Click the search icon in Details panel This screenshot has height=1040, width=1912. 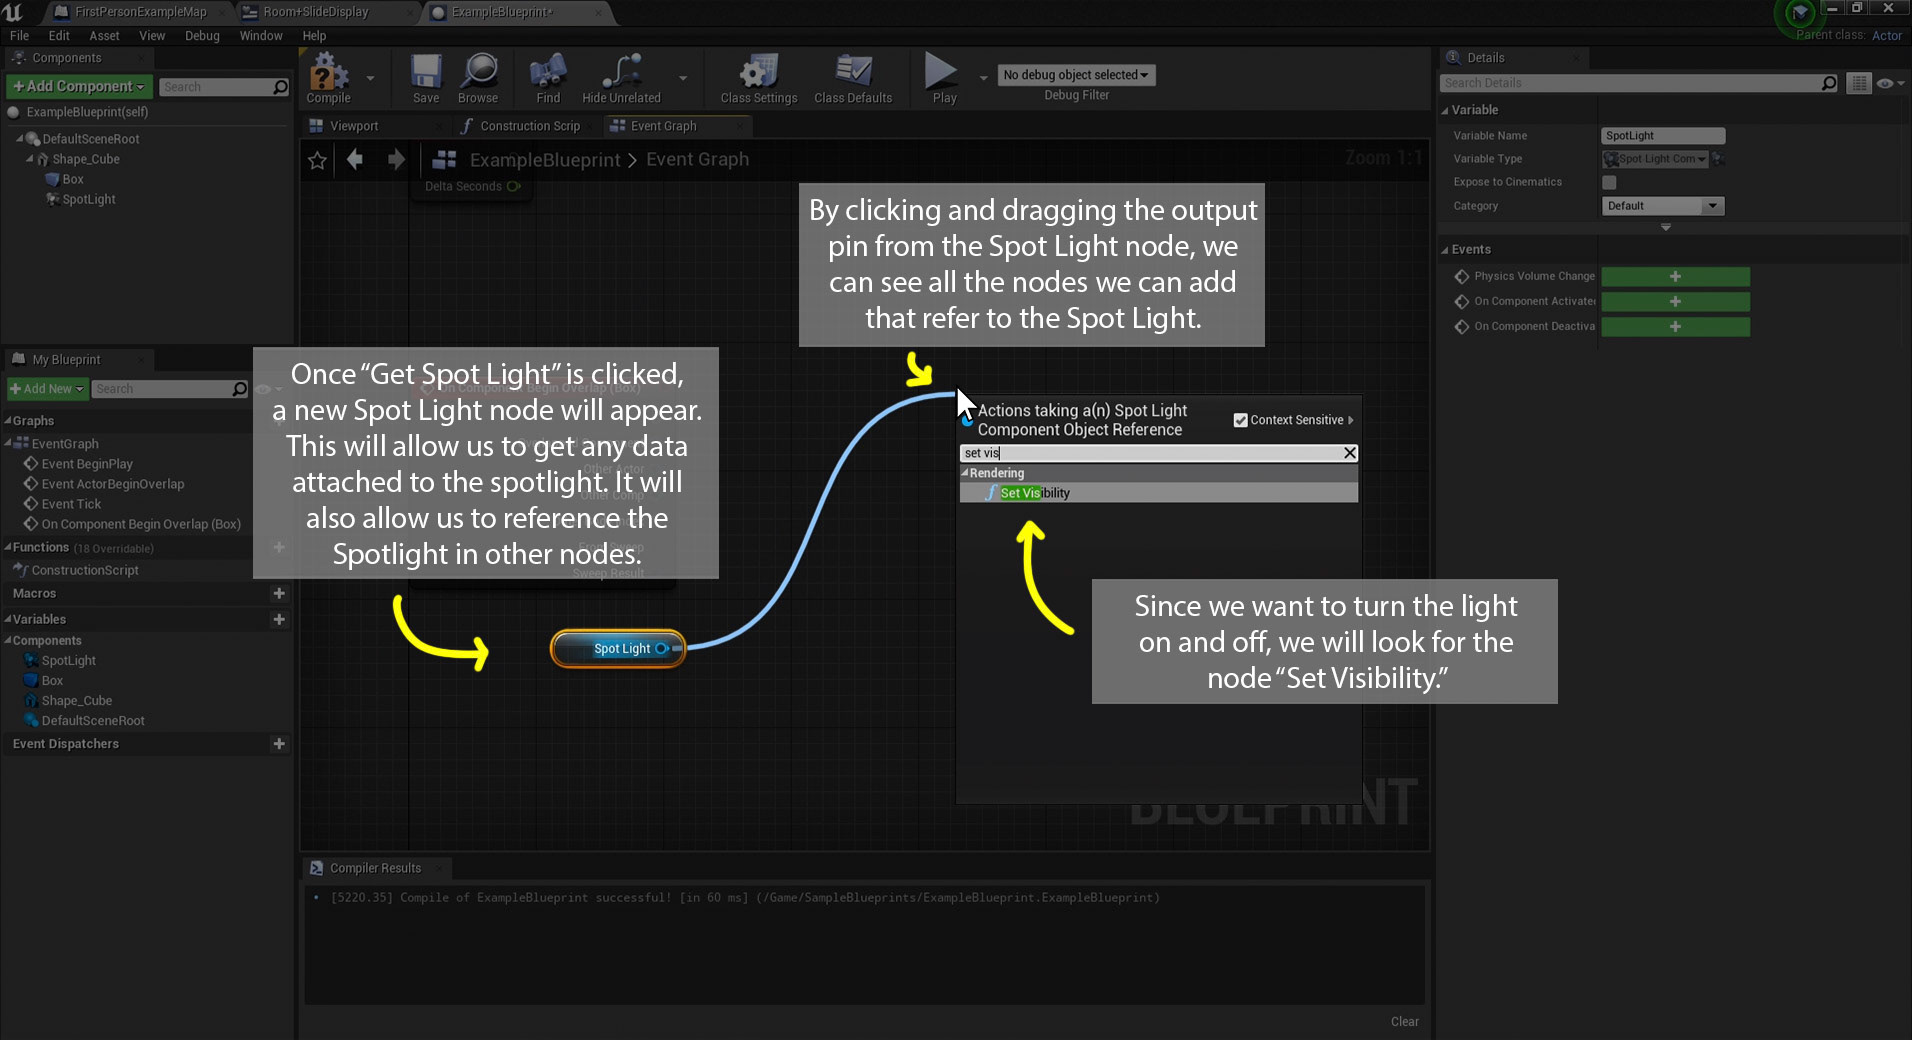(x=1829, y=83)
